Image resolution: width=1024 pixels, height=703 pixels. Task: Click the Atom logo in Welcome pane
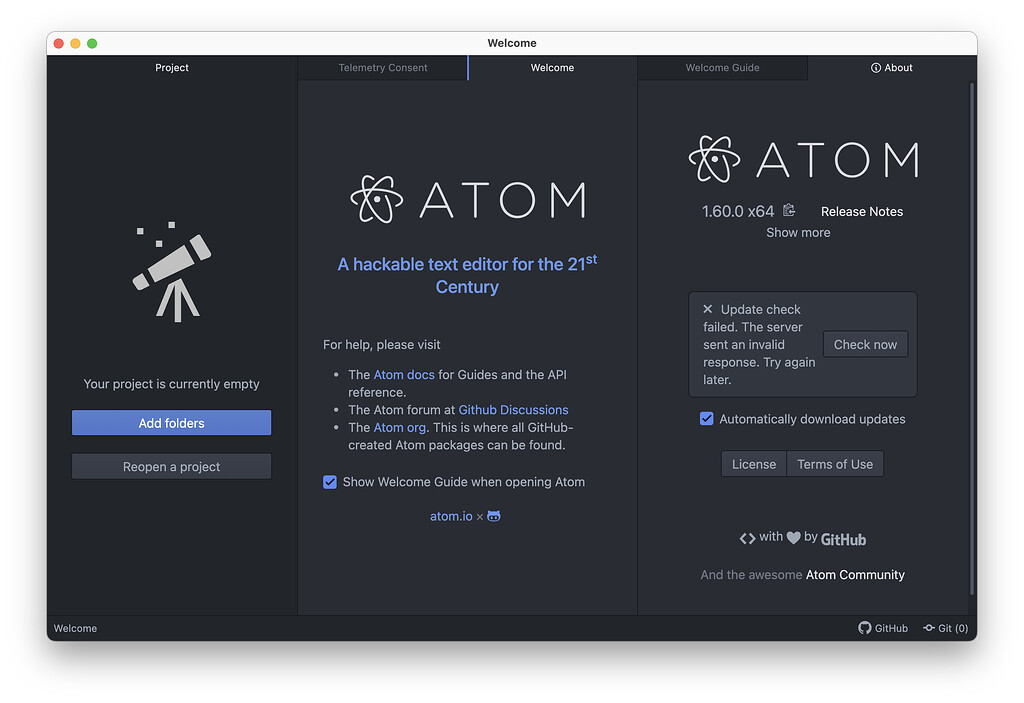[x=468, y=199]
